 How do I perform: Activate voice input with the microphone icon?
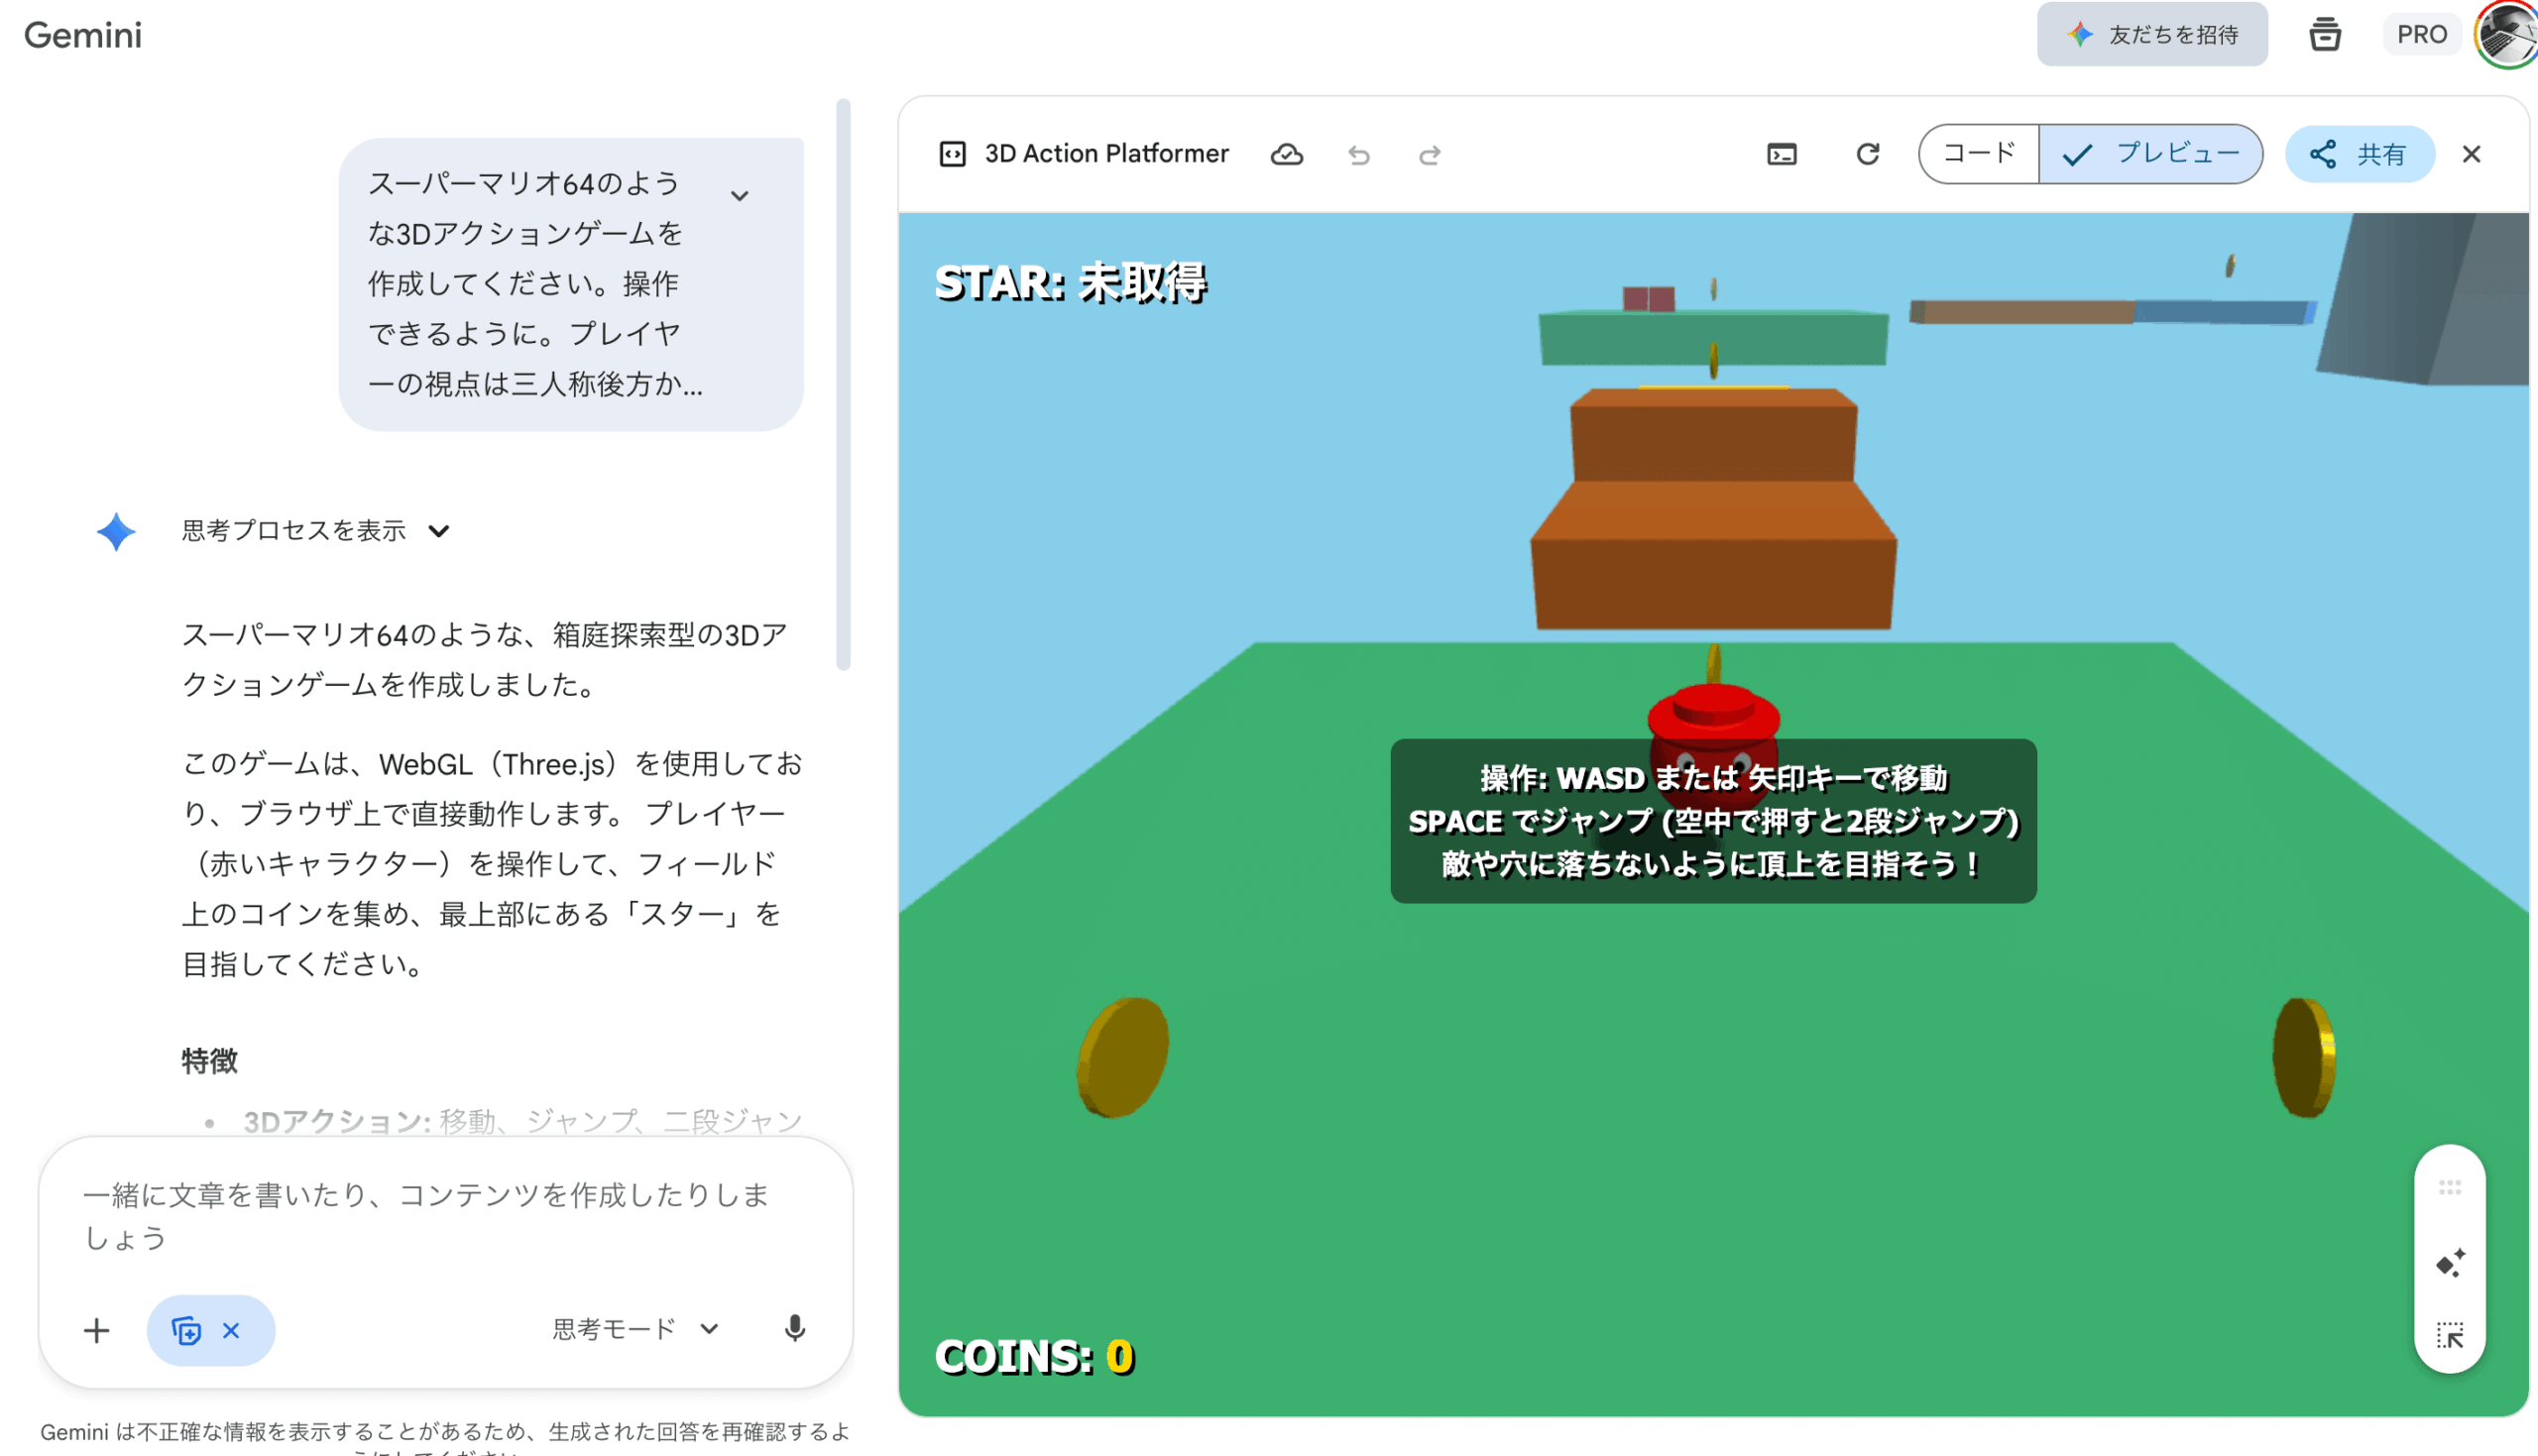[795, 1330]
